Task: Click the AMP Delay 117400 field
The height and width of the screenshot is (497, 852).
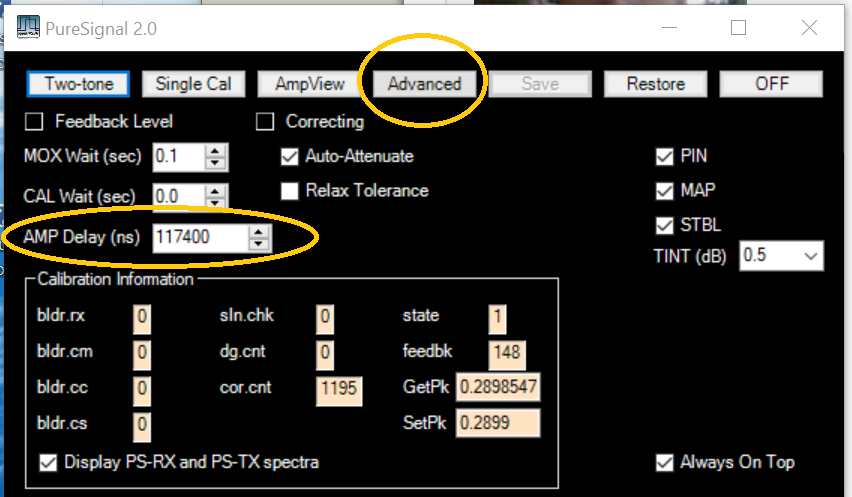Action: coord(201,238)
